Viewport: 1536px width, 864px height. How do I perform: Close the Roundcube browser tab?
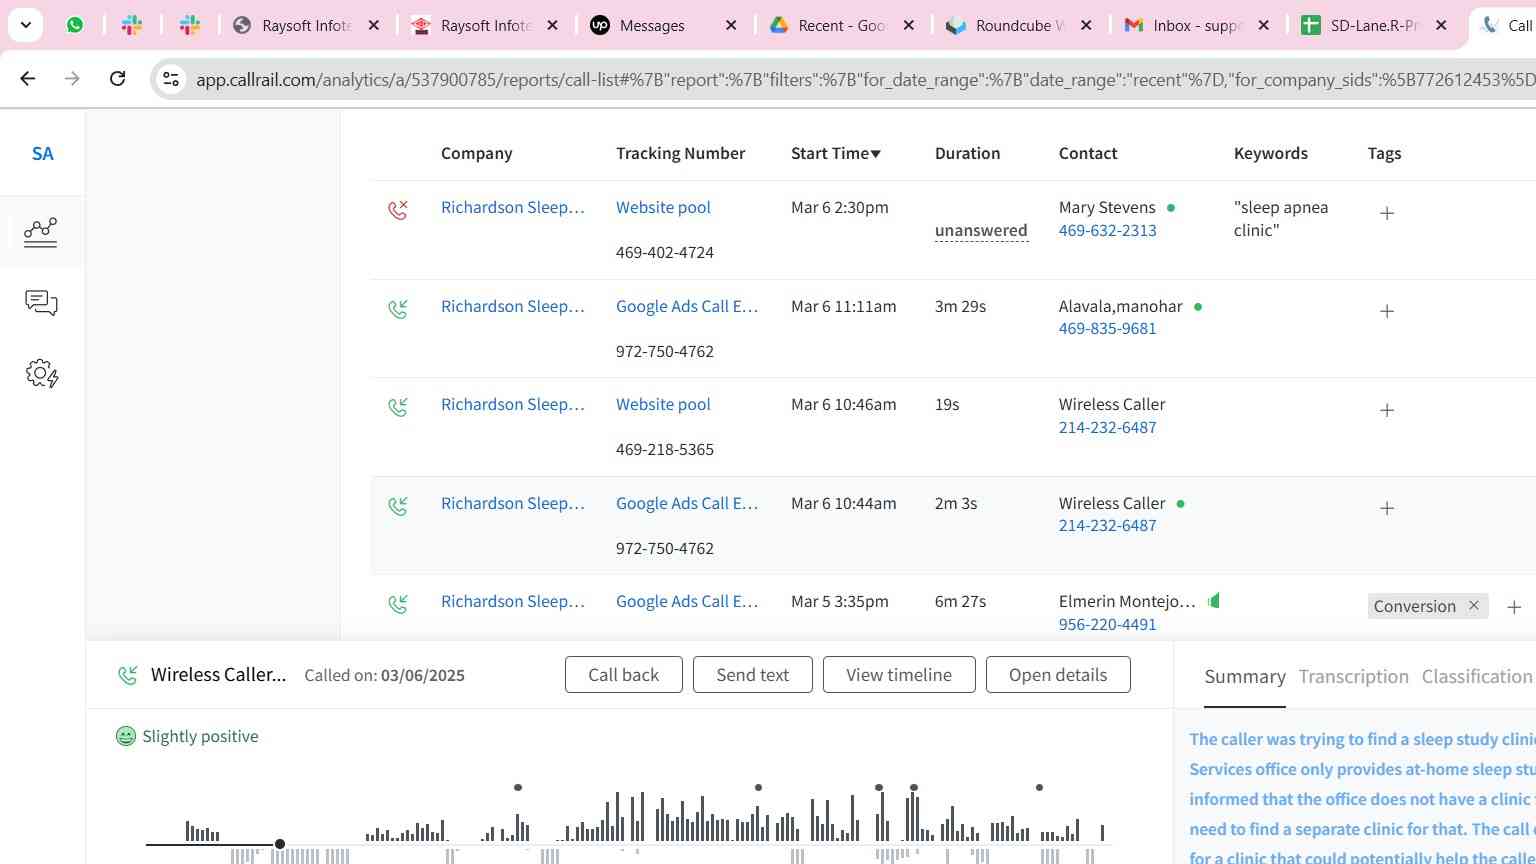[1086, 25]
